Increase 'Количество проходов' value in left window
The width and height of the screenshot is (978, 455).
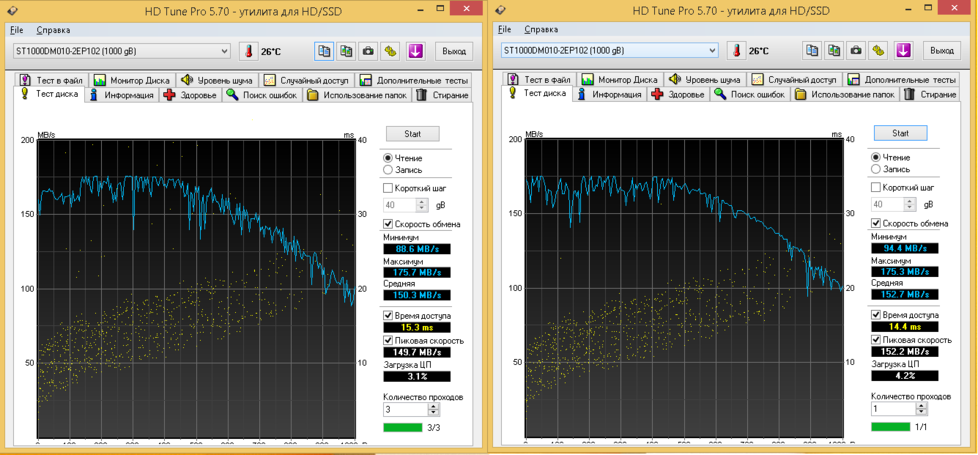click(x=434, y=406)
